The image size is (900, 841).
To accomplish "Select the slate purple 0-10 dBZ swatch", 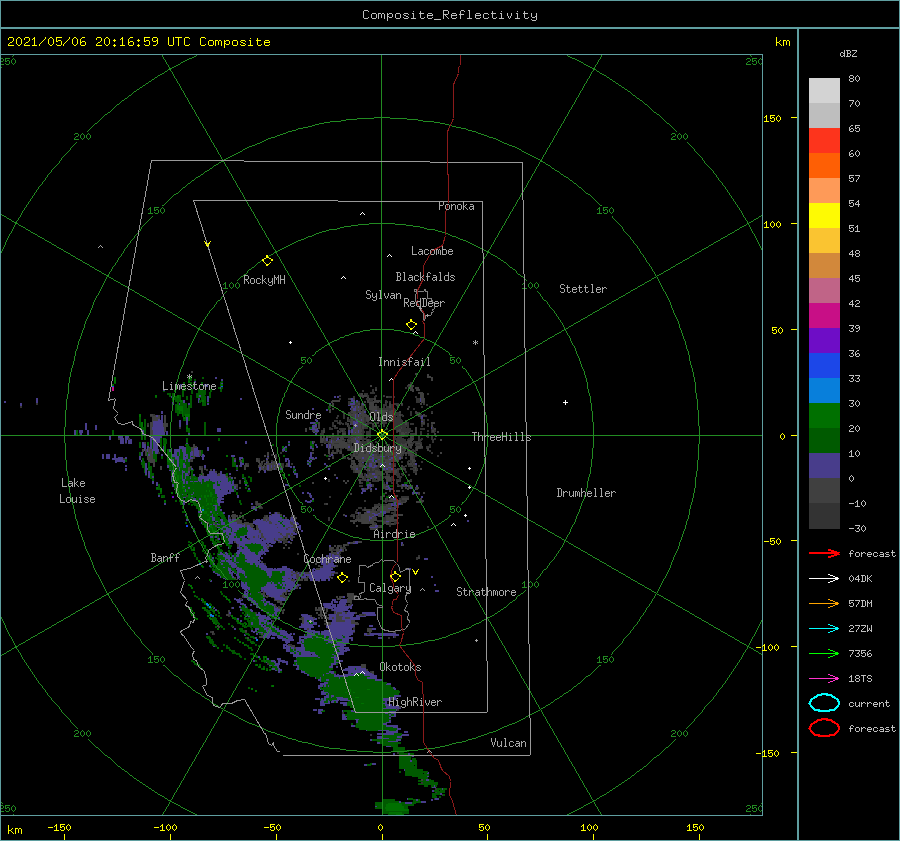I will pos(824,466).
